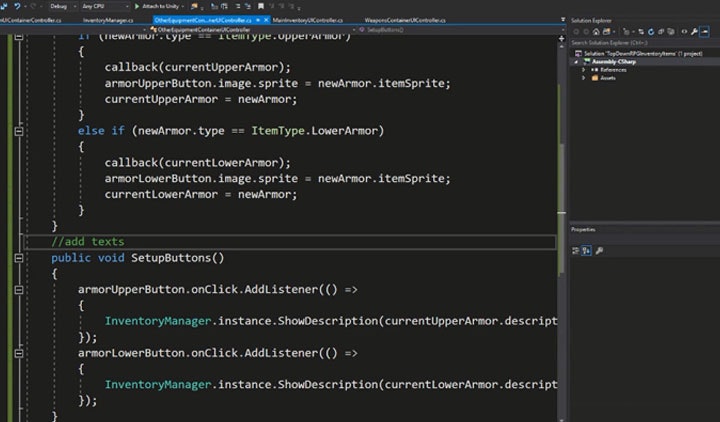Collapse the Assembly-CSharp project node
The image size is (720, 422).
(576, 62)
